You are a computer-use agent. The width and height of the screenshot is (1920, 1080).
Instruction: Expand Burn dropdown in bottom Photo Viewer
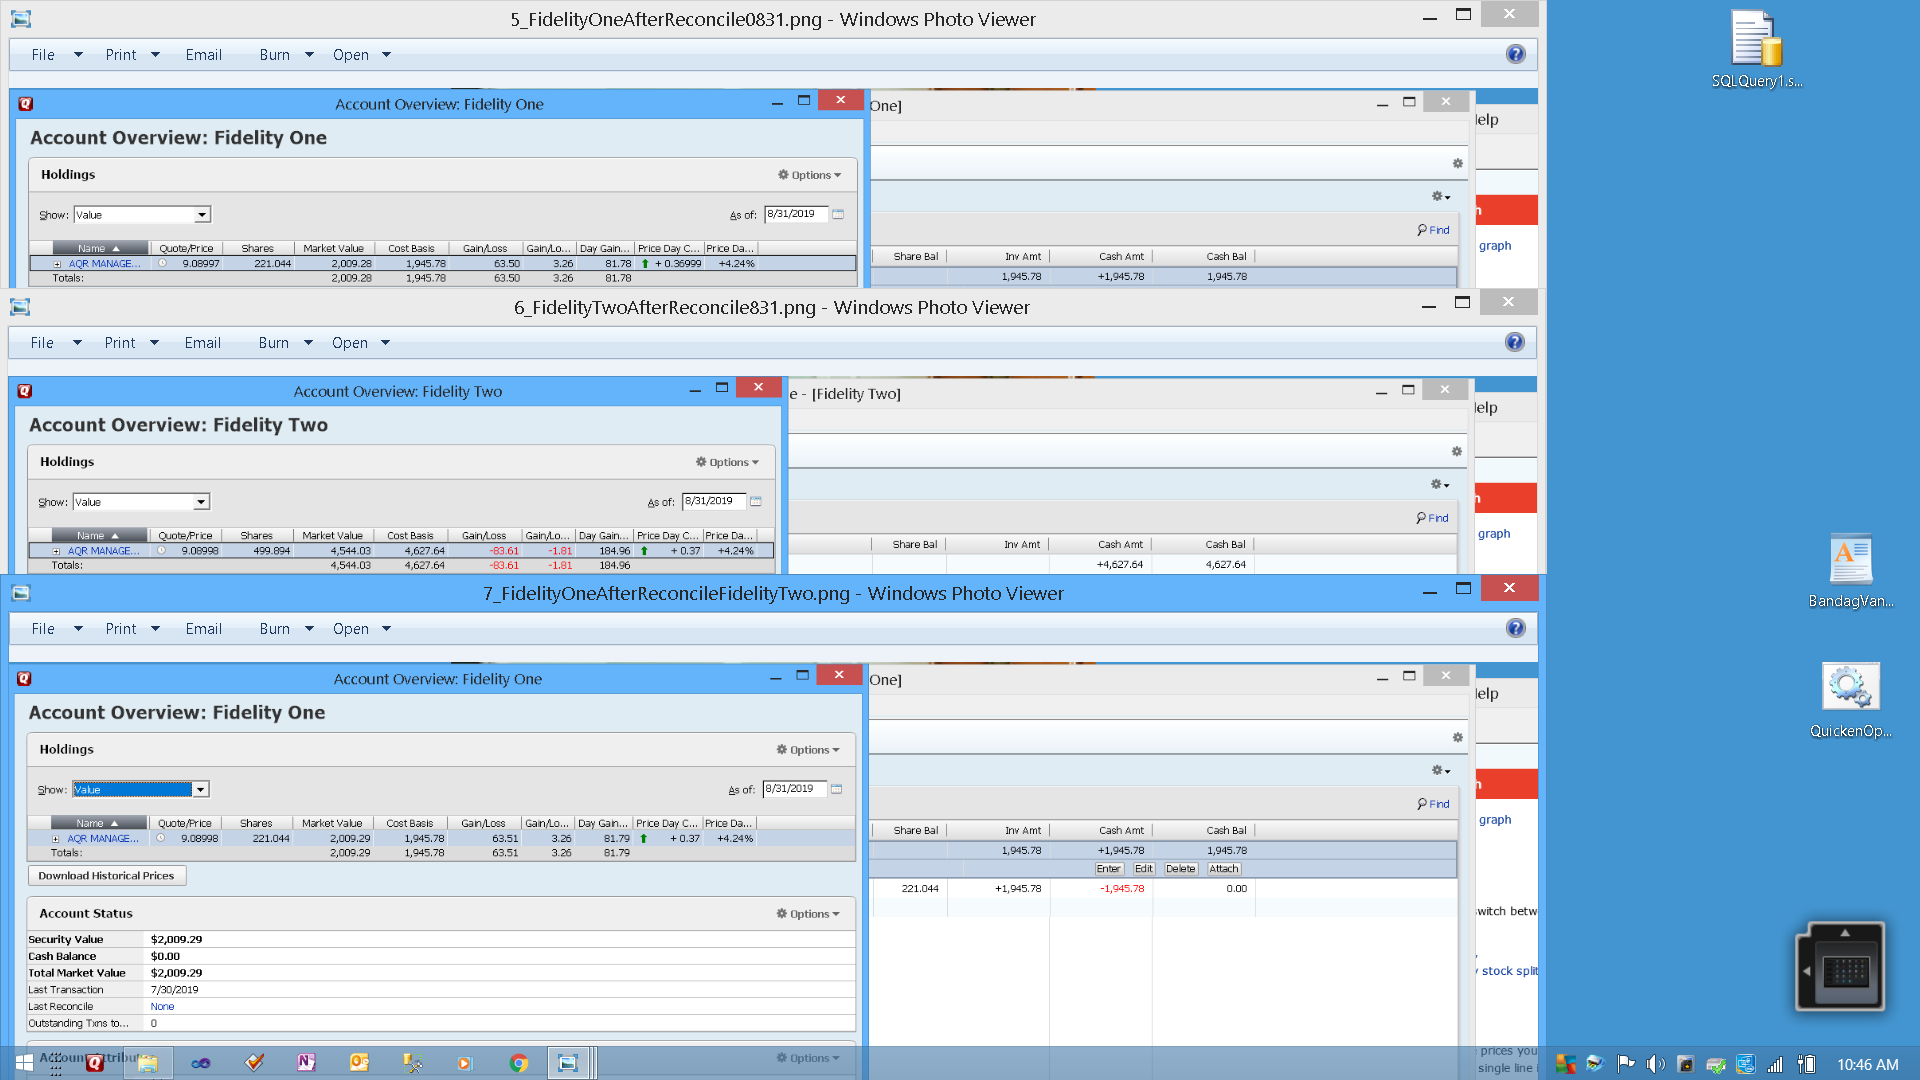[x=309, y=629]
